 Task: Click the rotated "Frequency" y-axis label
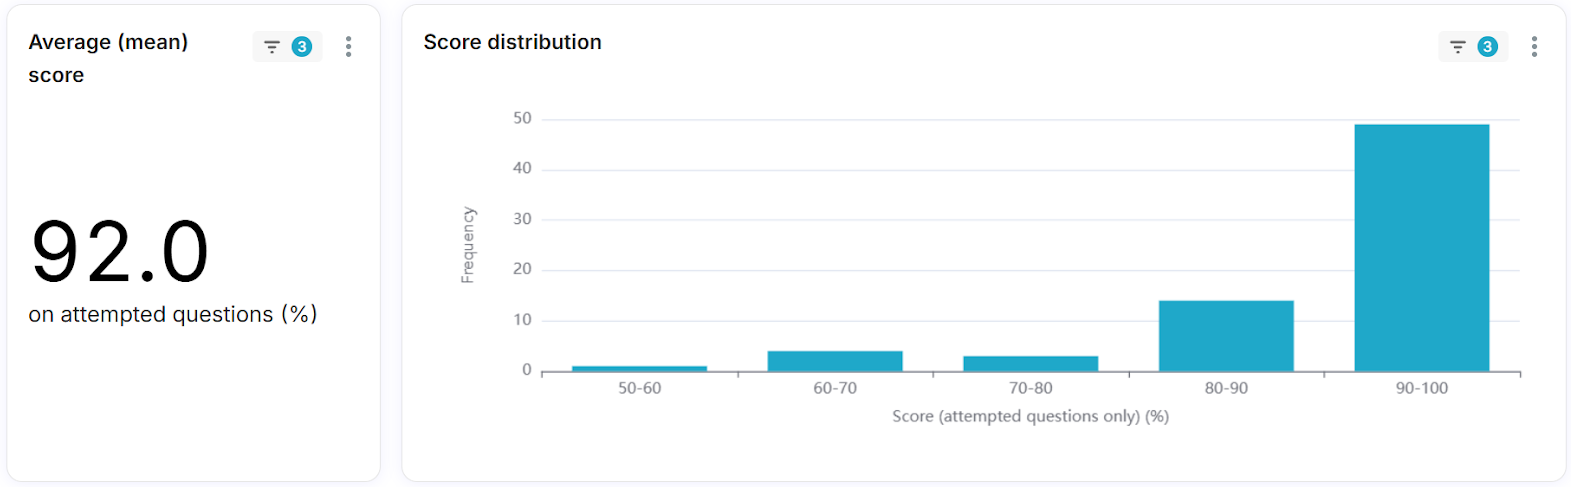(467, 245)
